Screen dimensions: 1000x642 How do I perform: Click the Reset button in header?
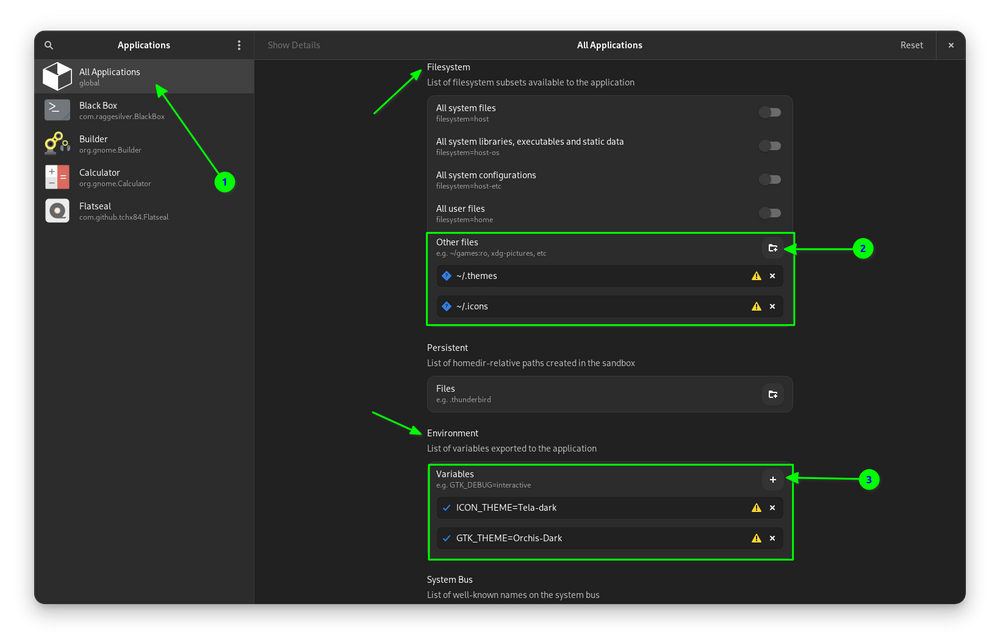911,45
